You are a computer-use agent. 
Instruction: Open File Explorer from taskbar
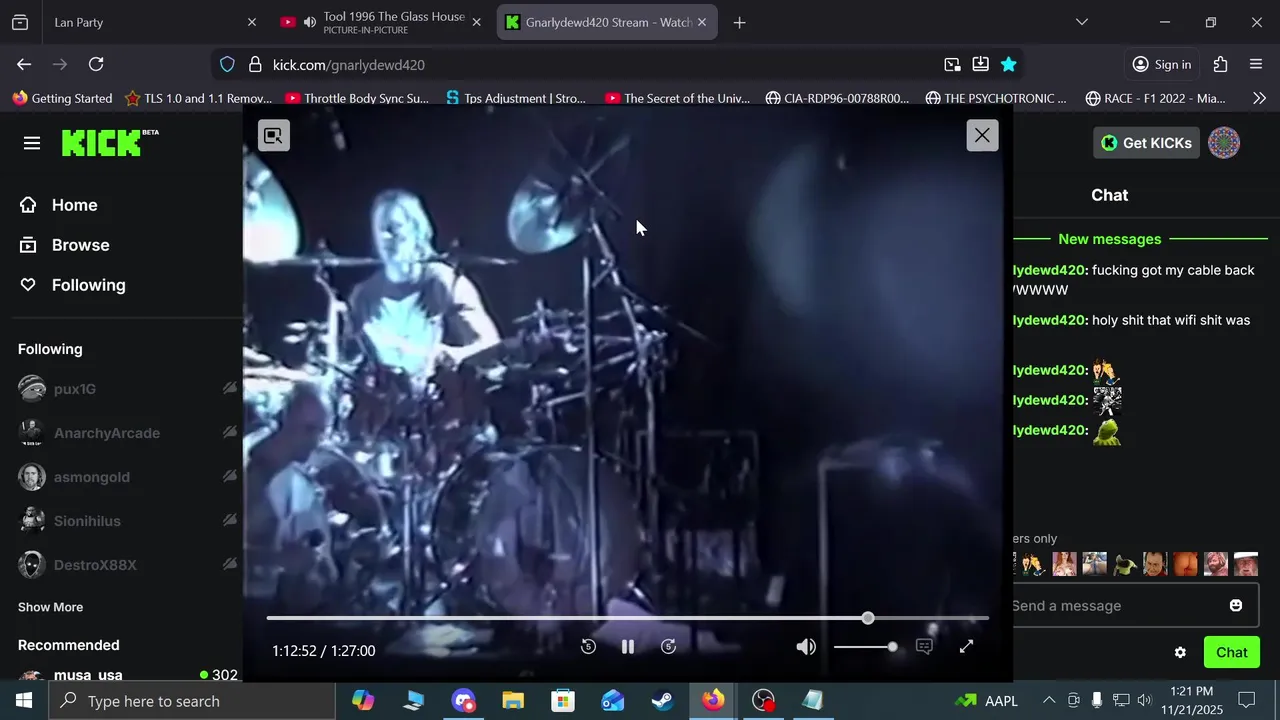[x=513, y=701]
